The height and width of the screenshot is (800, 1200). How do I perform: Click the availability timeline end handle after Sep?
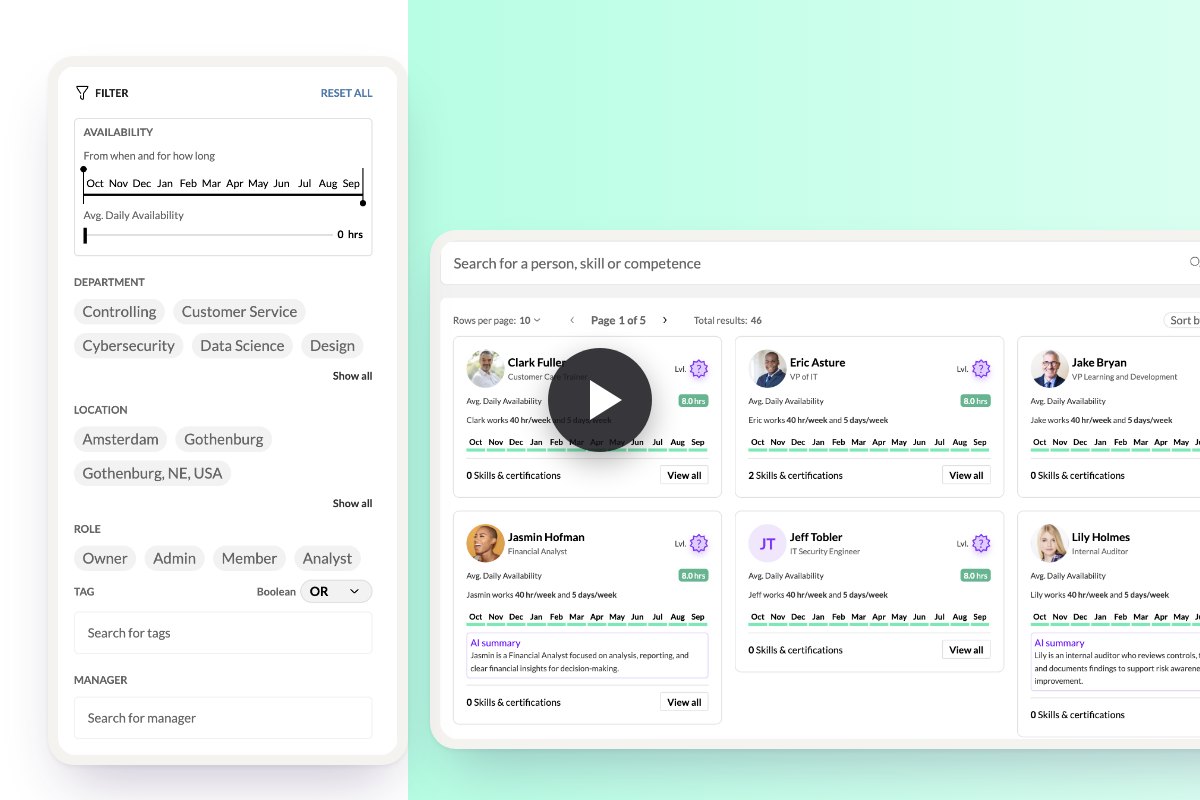[x=363, y=202]
